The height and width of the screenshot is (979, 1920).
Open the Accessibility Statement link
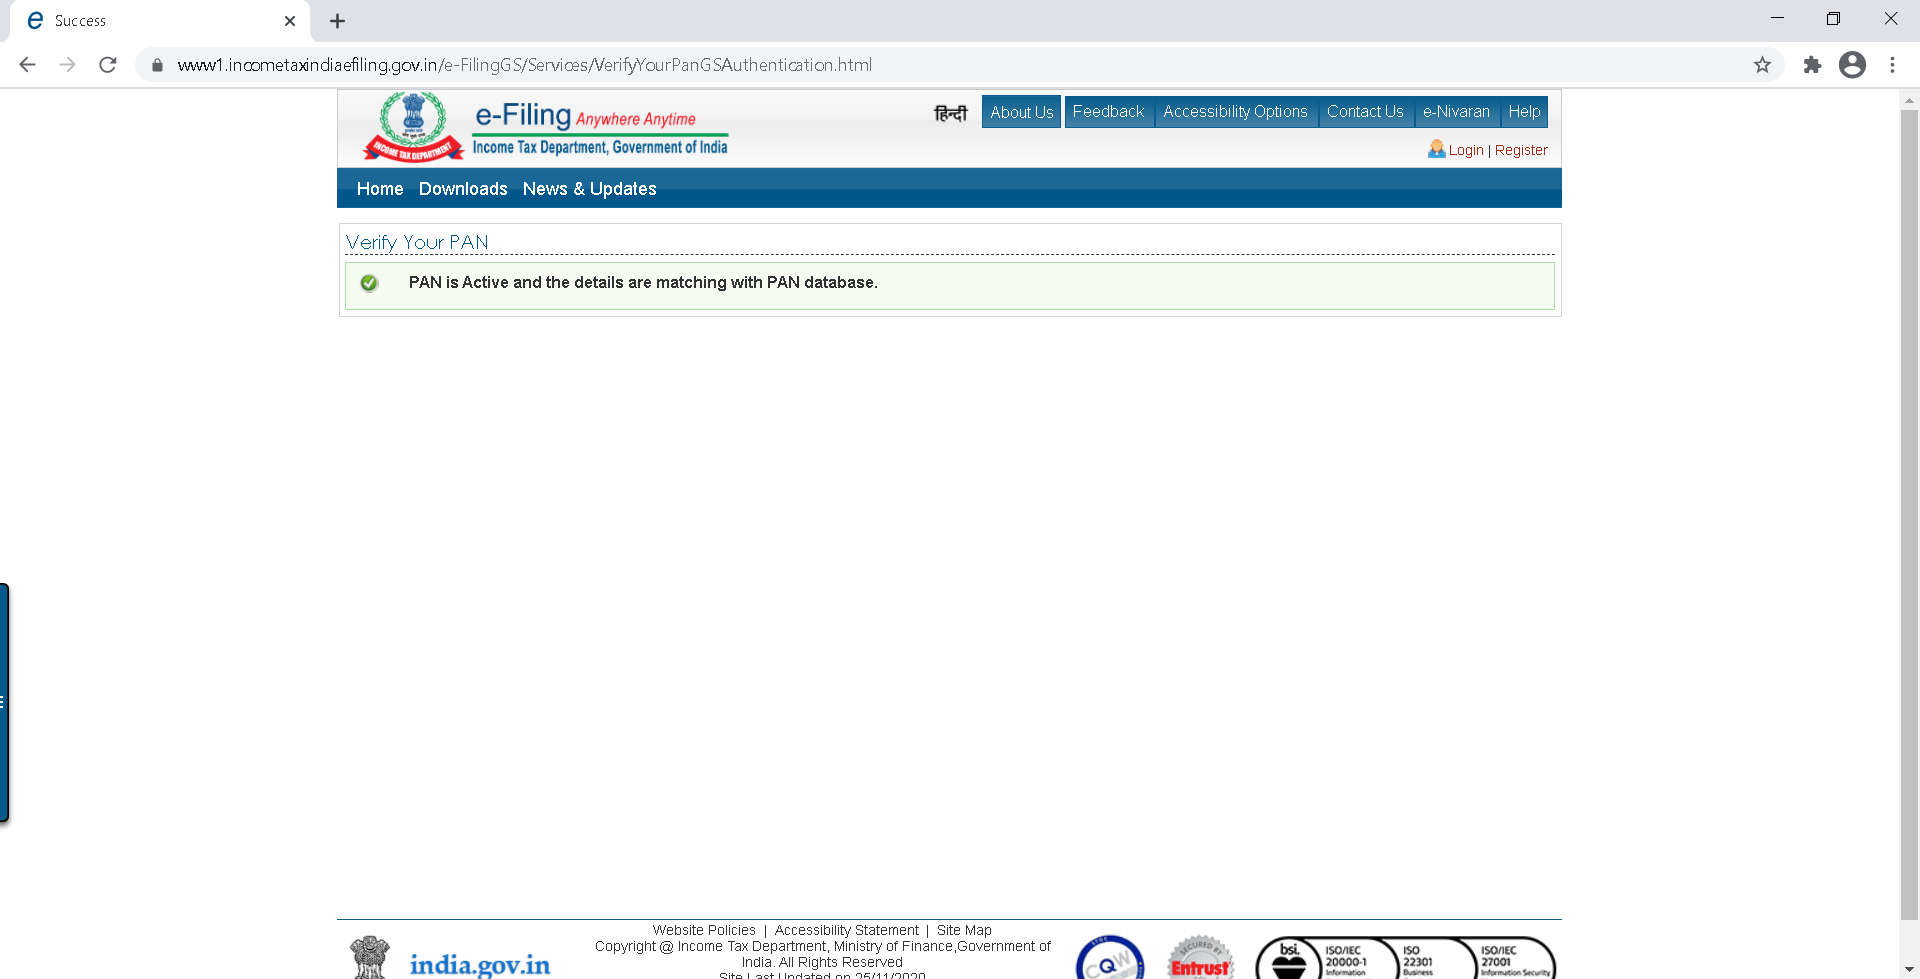(x=847, y=930)
